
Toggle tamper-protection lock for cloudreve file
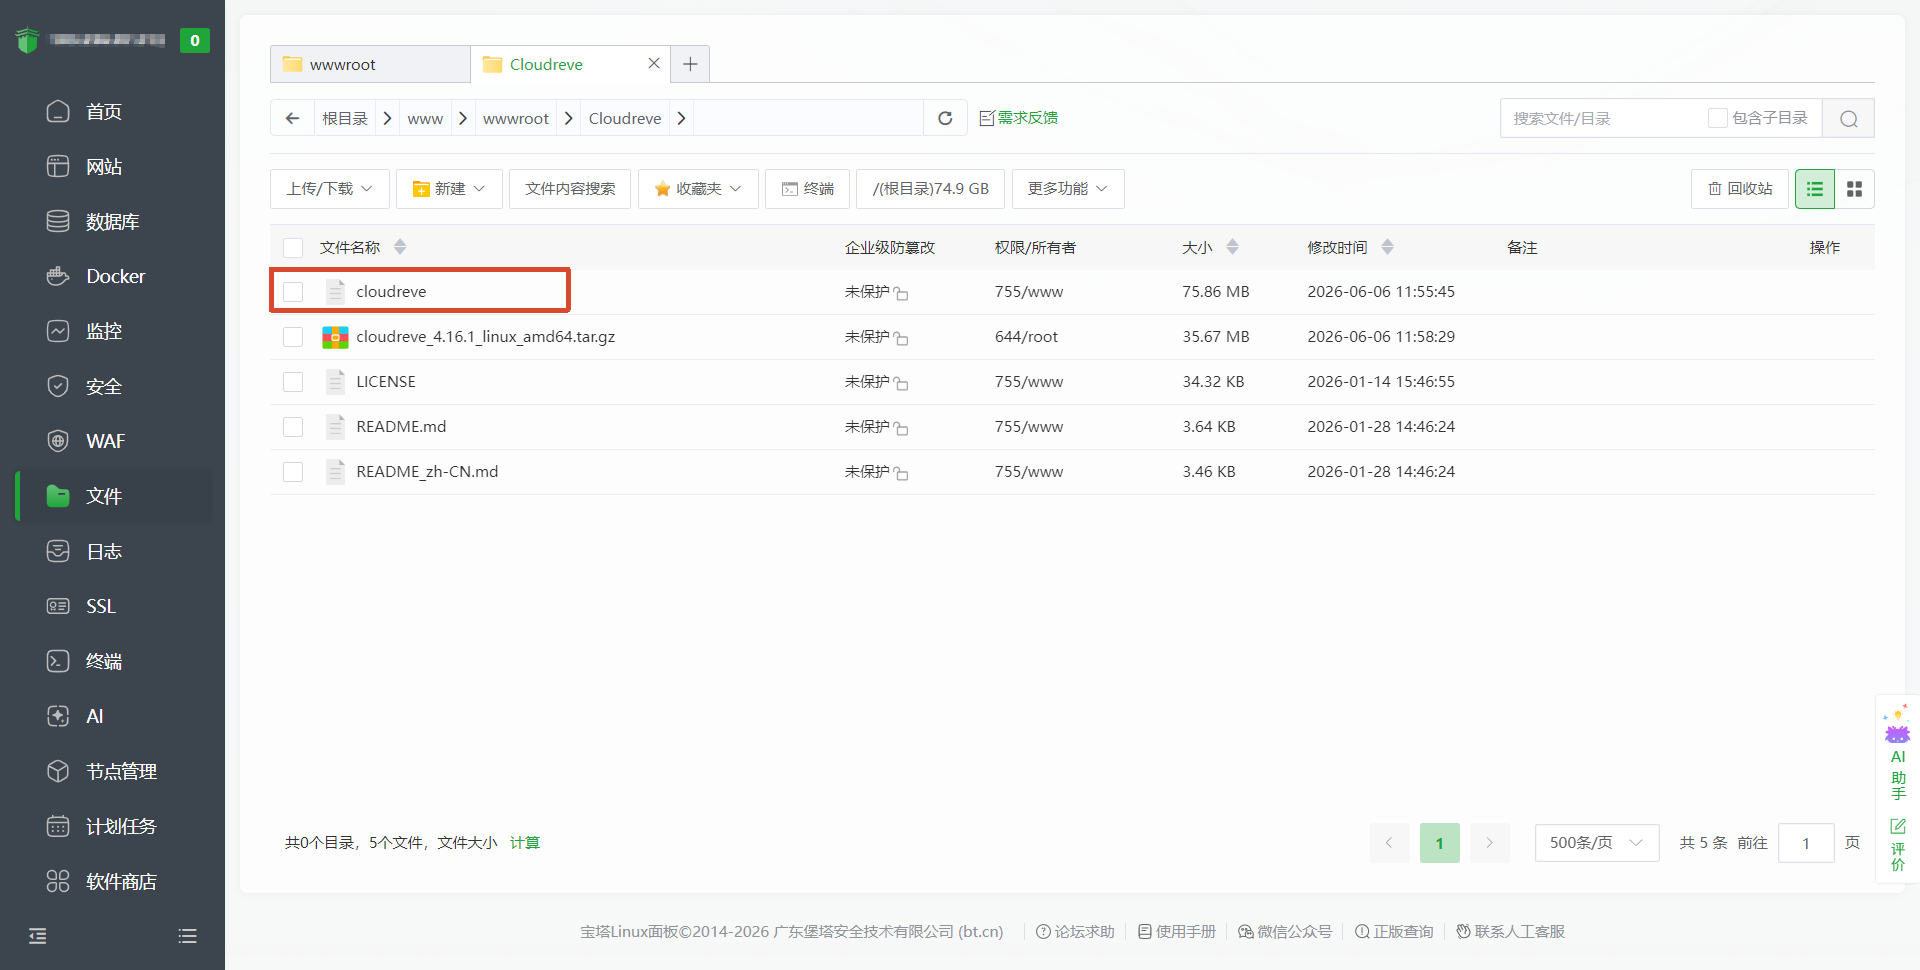point(900,293)
